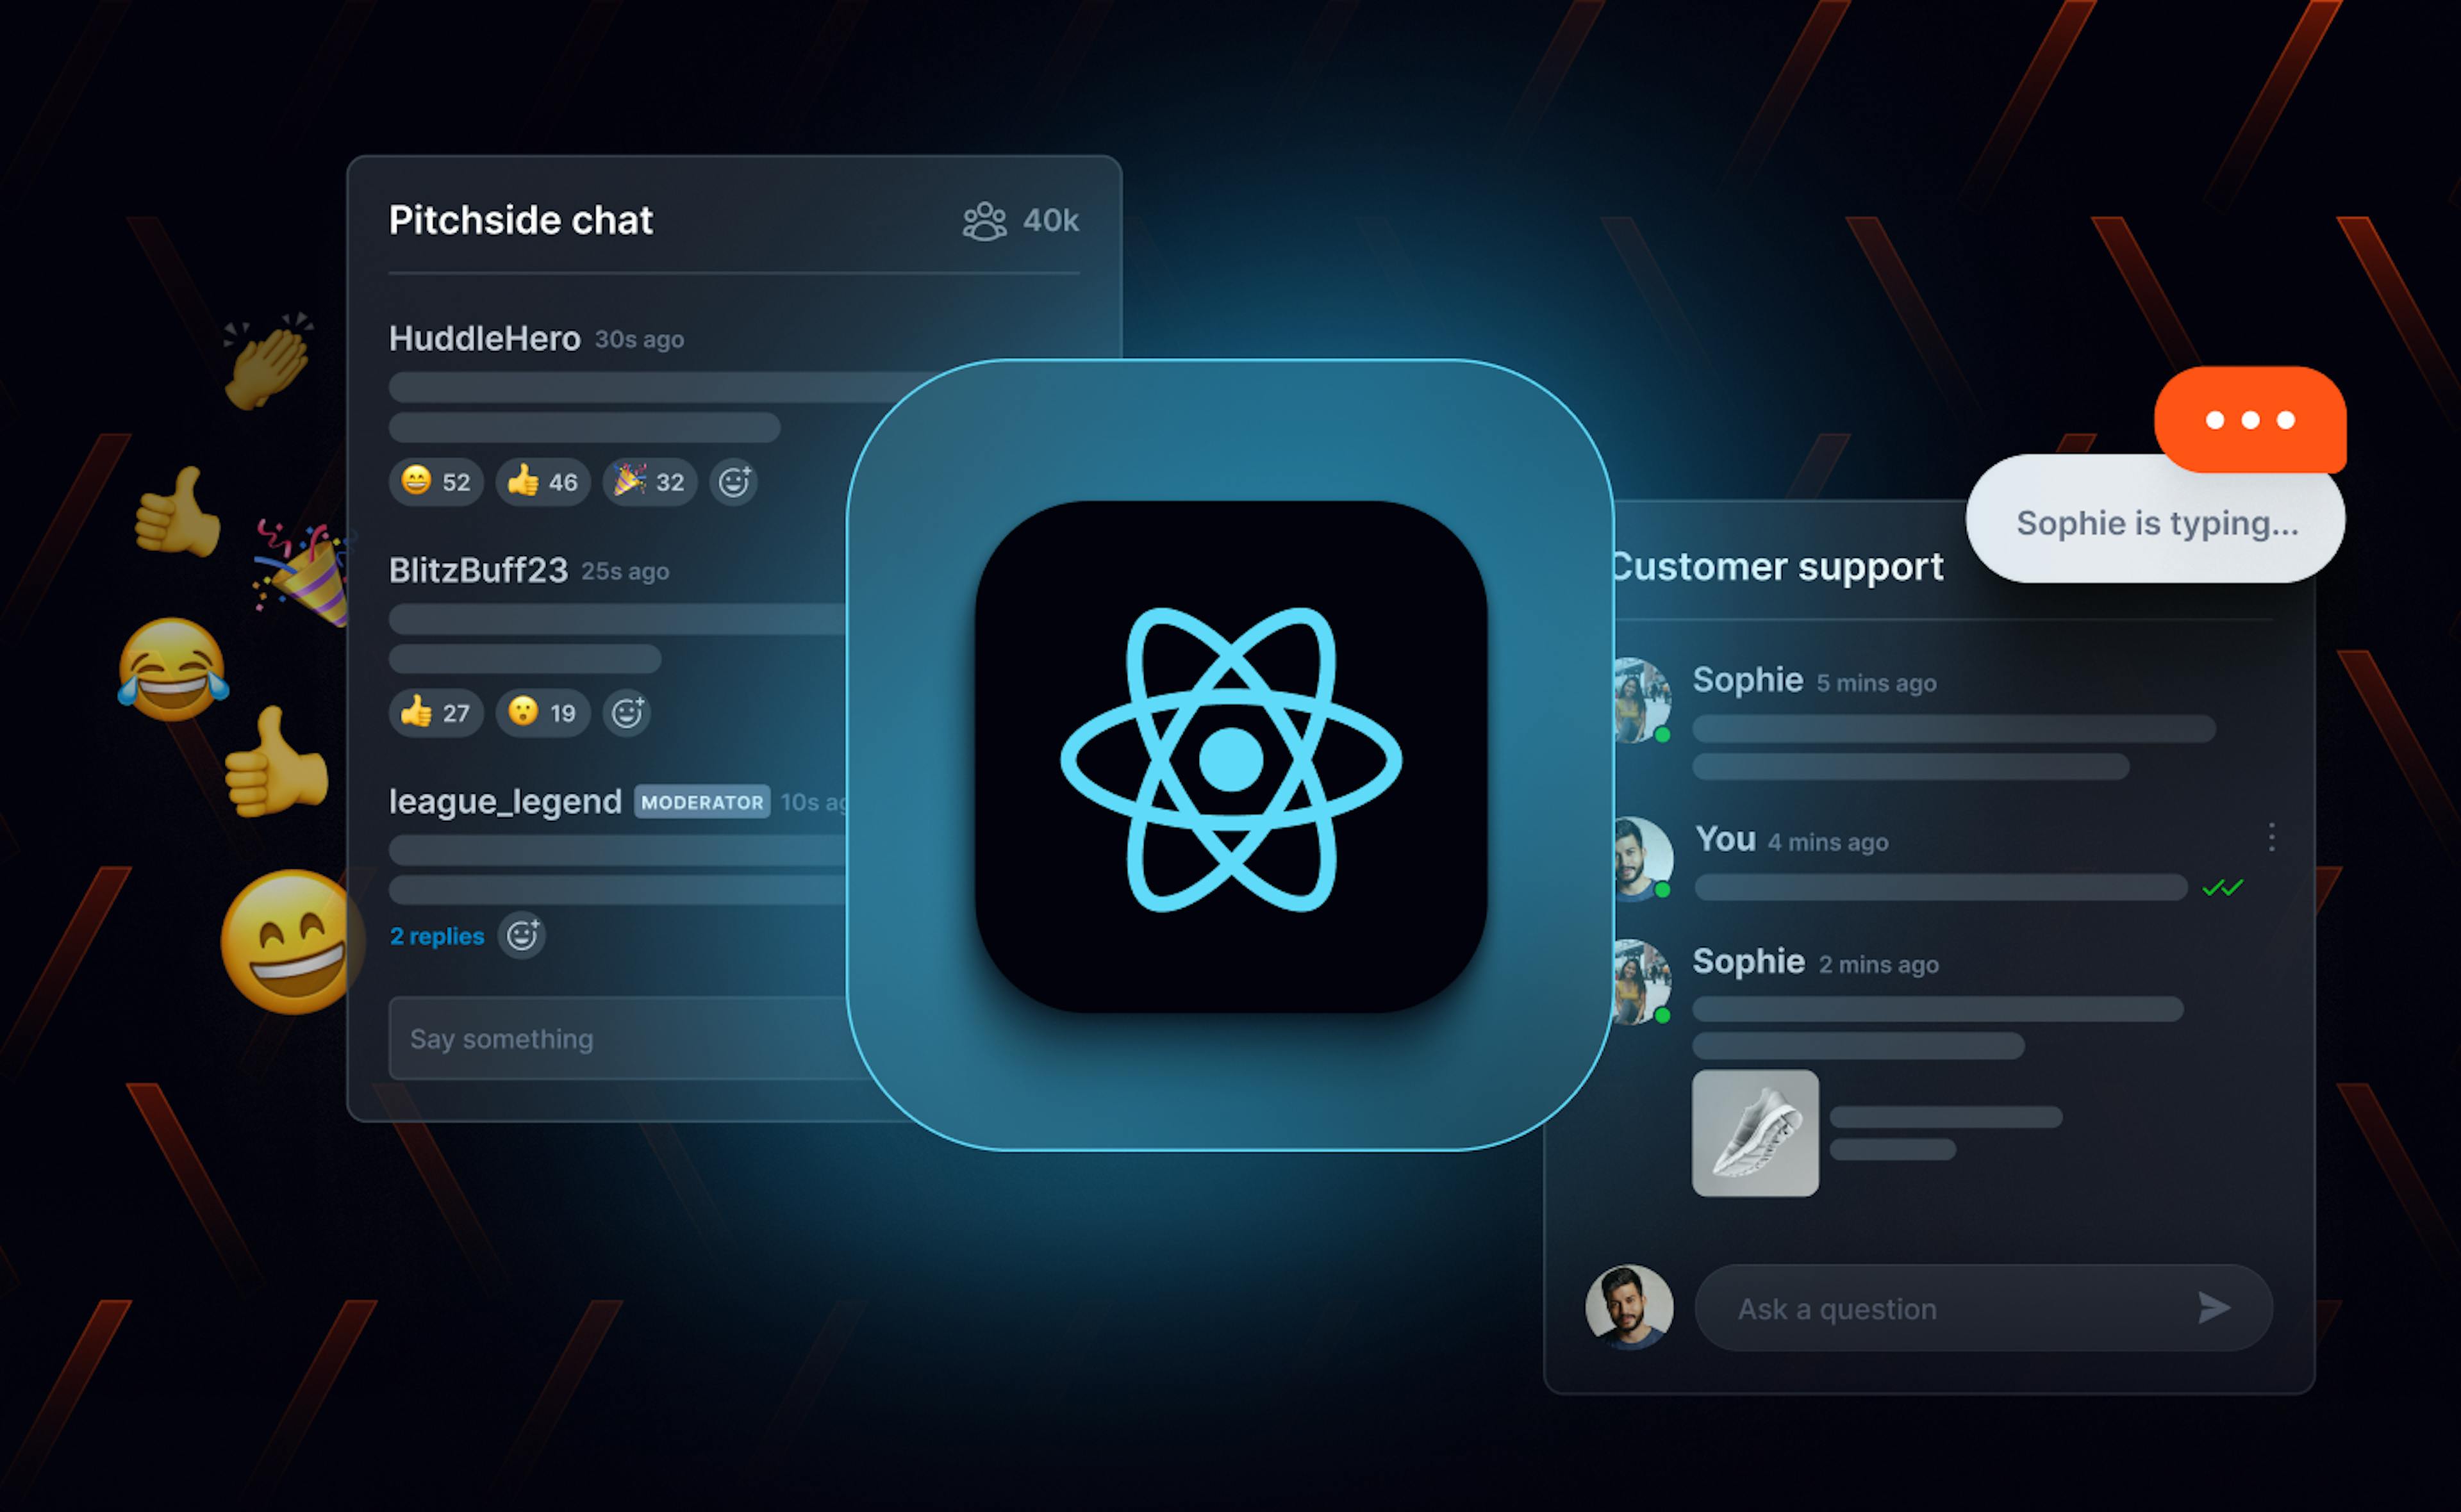Expand the thread showing 2 replies
Screen dimensions: 2461x1512
pyautogui.click(x=436, y=936)
